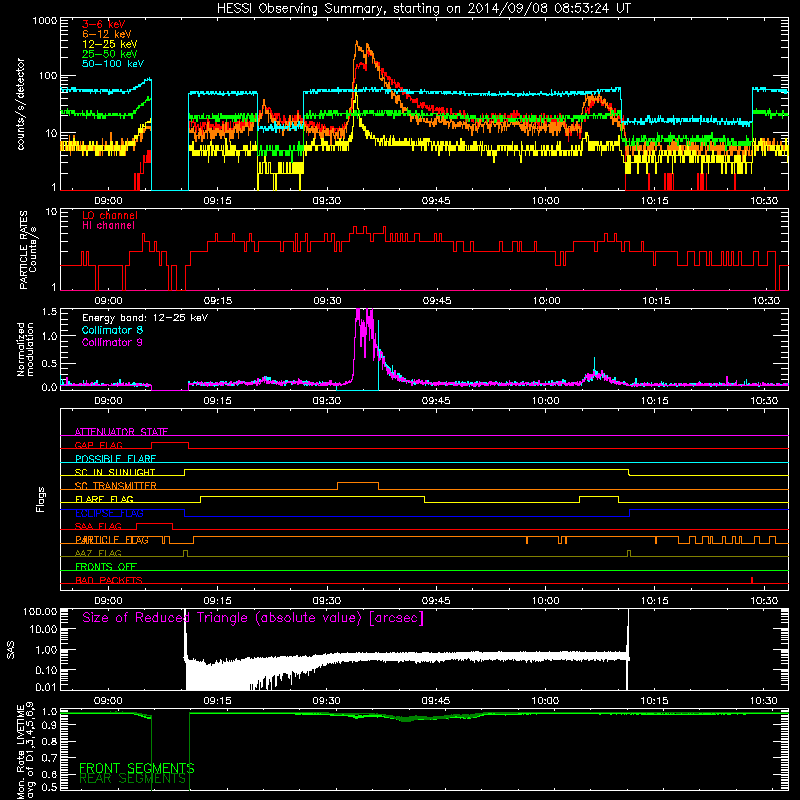Screen dimensions: 800x800
Task: Click the SAA FLAG label
Action: [x=98, y=526]
